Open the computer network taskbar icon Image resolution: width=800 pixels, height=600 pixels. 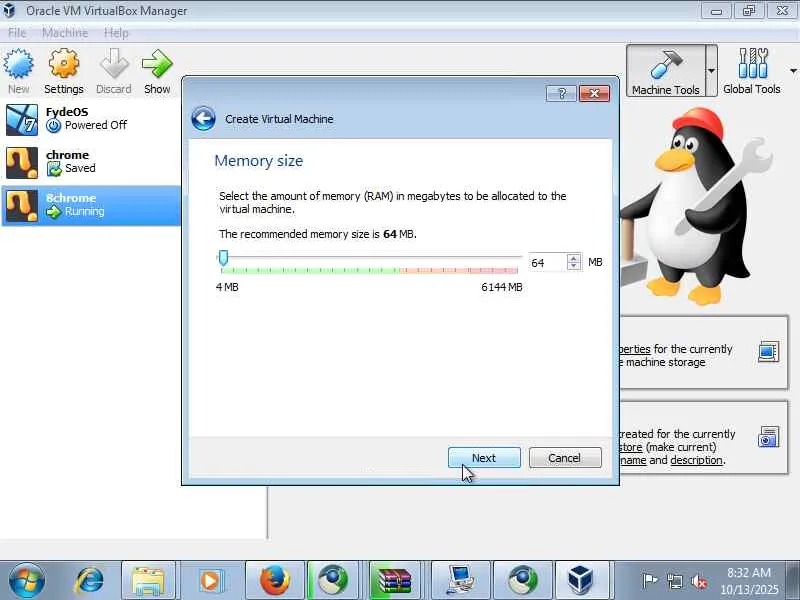pos(461,581)
